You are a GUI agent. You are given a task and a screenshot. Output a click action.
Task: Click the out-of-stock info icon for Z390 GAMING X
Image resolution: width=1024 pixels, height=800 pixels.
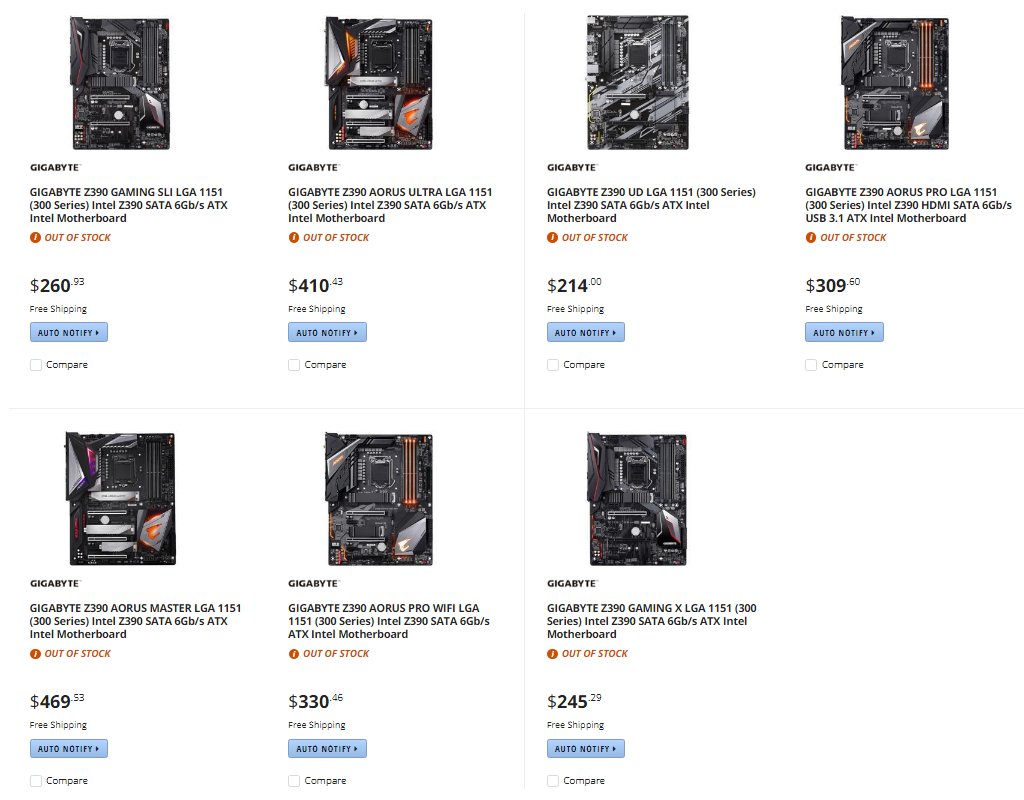point(553,654)
